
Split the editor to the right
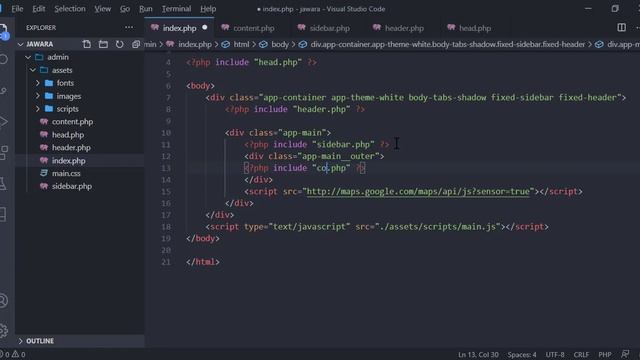click(x=621, y=27)
